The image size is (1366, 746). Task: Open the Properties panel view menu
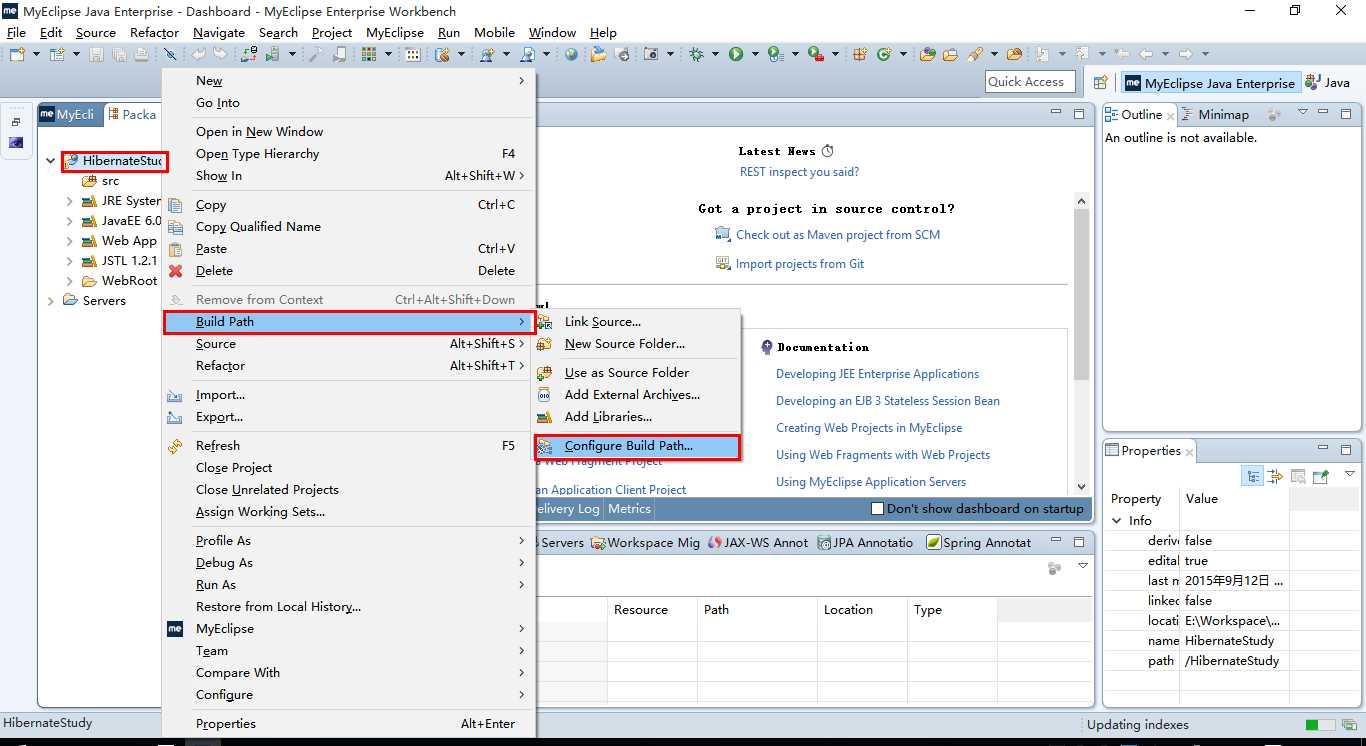[x=1350, y=474]
